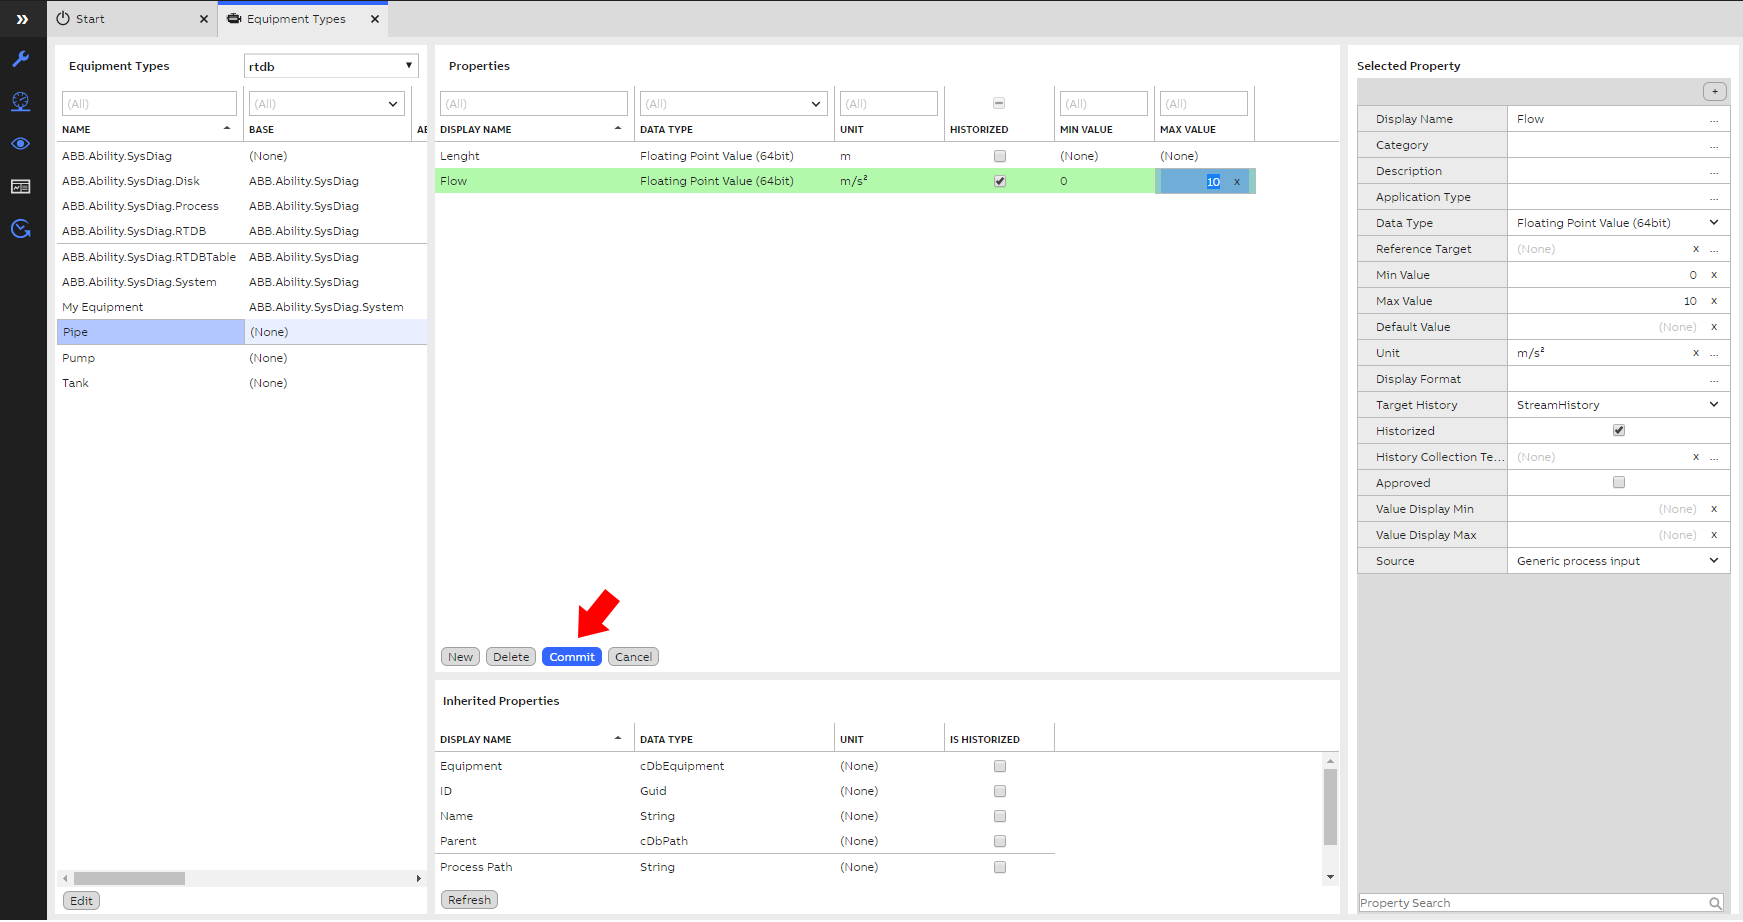Viewport: 1743px width, 922px height.
Task: Open the Reference Target ellipsis picker
Action: (1714, 250)
